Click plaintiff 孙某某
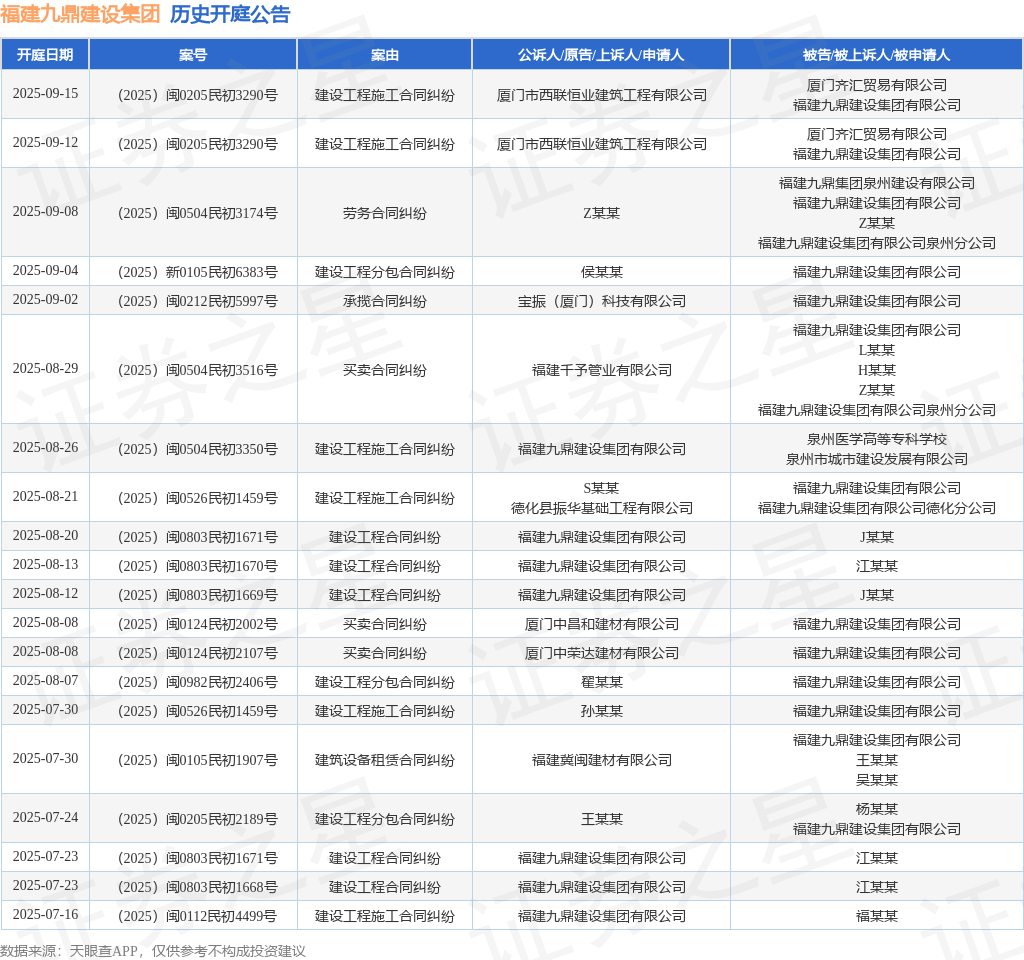1024x960 pixels. click(601, 711)
